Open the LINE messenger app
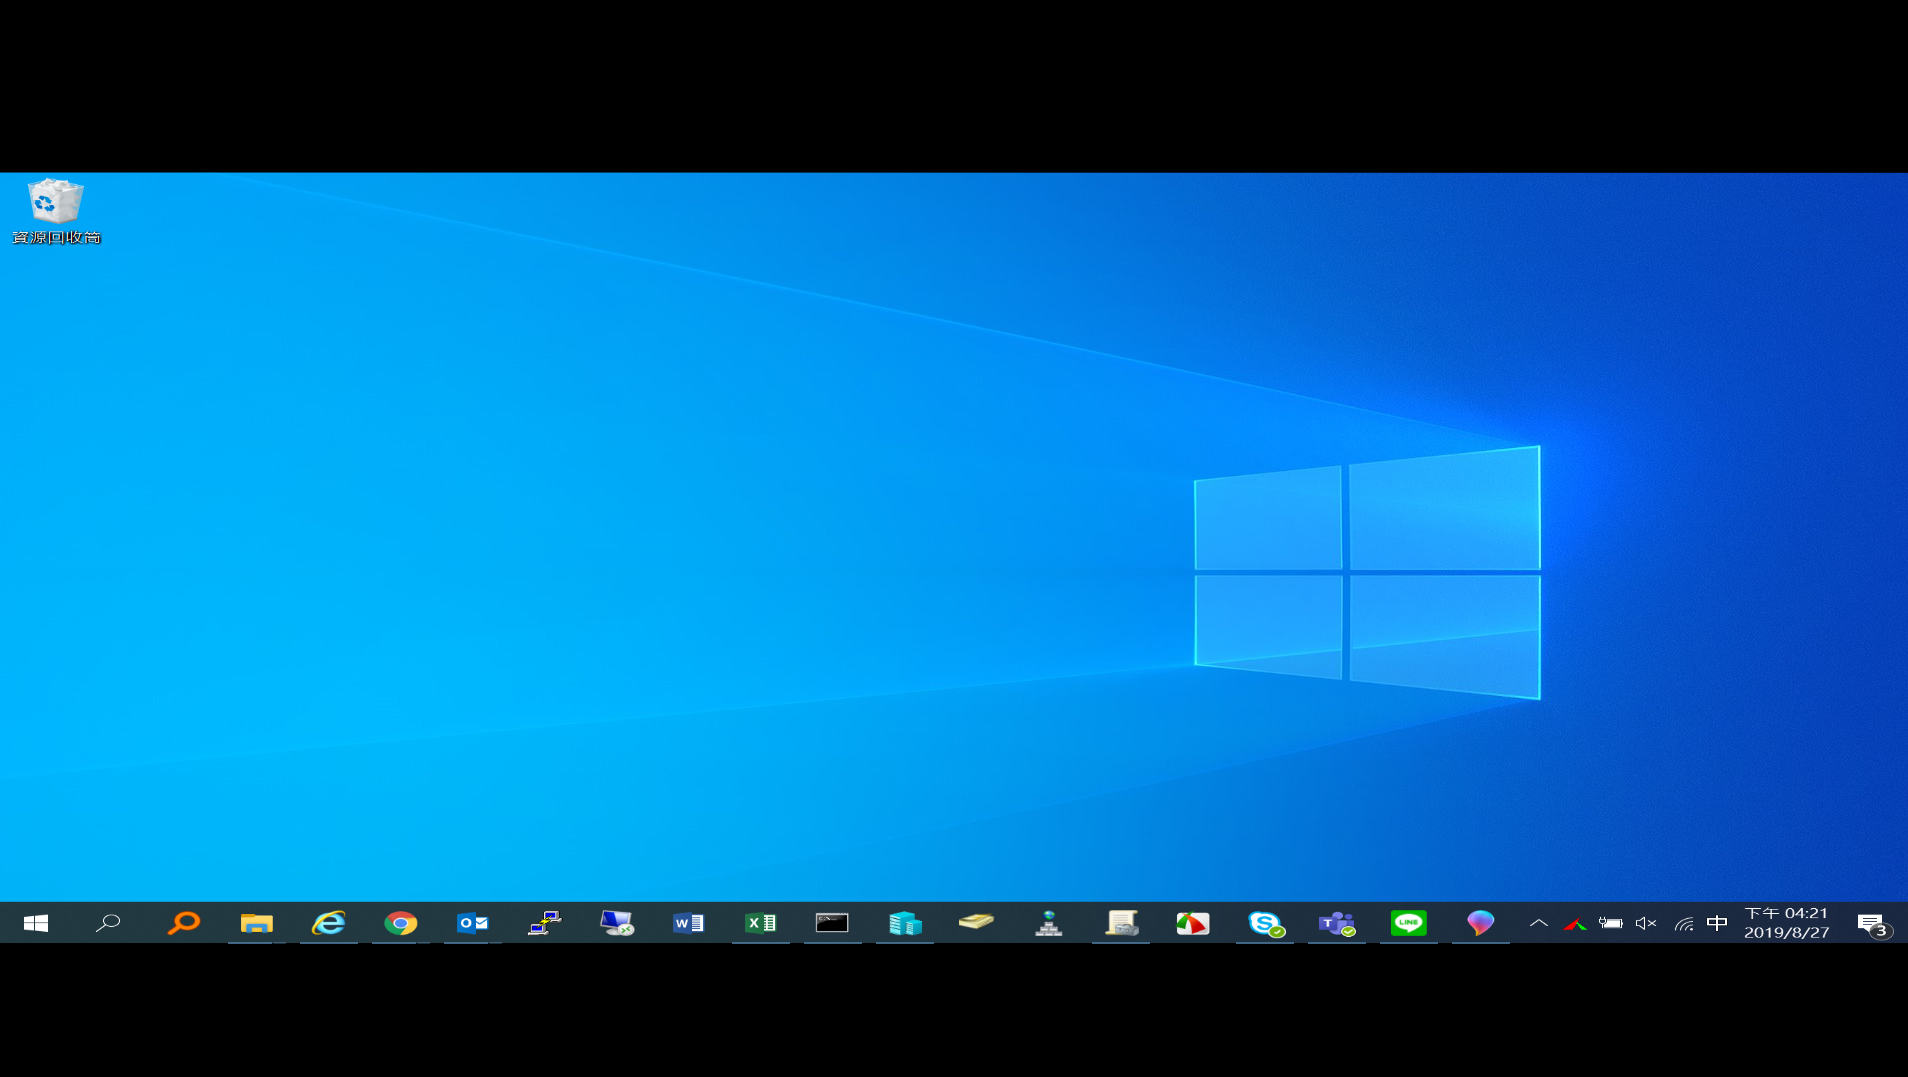The image size is (1908, 1077). (x=1408, y=923)
